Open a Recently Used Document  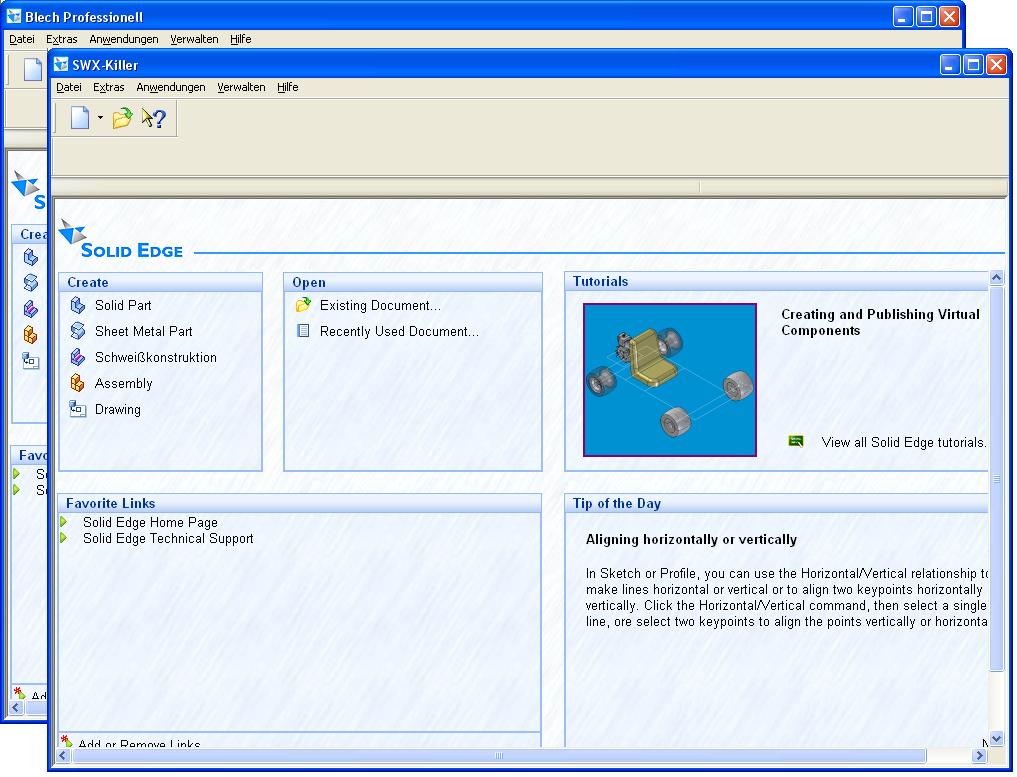399,331
